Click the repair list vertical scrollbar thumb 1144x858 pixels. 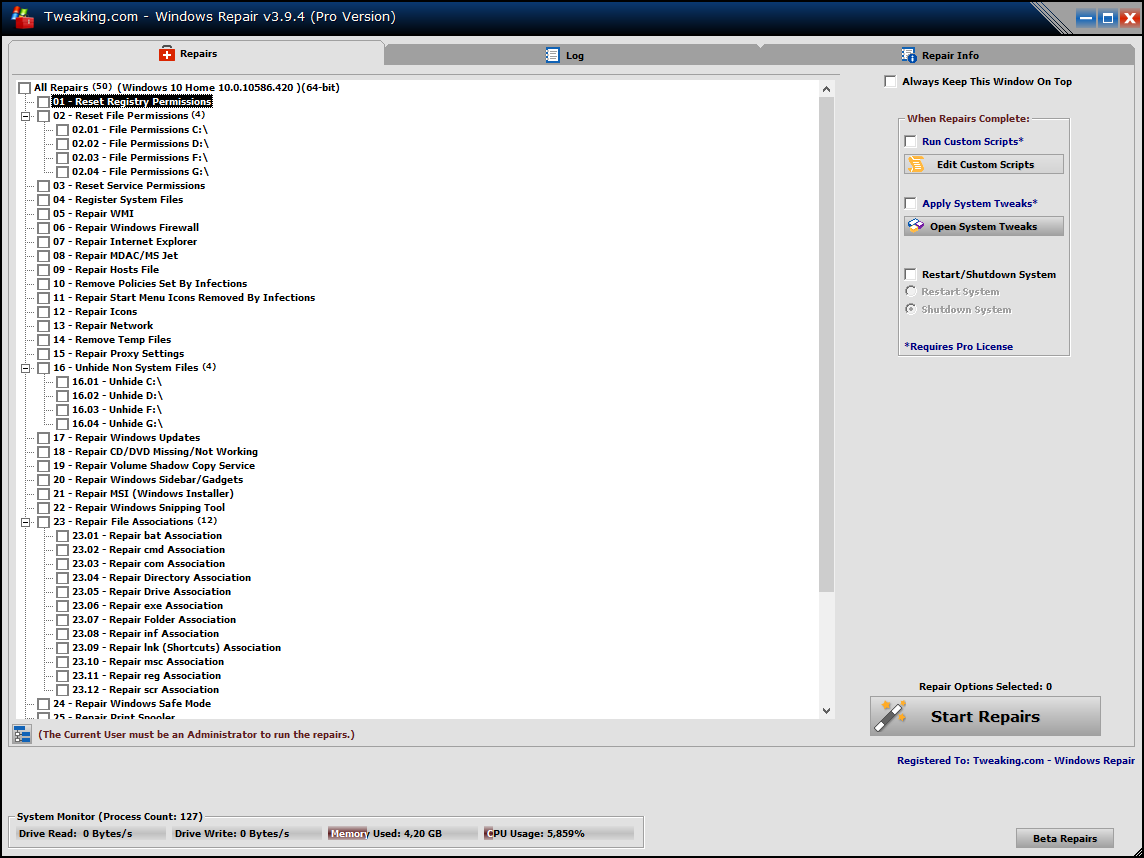coord(826,344)
